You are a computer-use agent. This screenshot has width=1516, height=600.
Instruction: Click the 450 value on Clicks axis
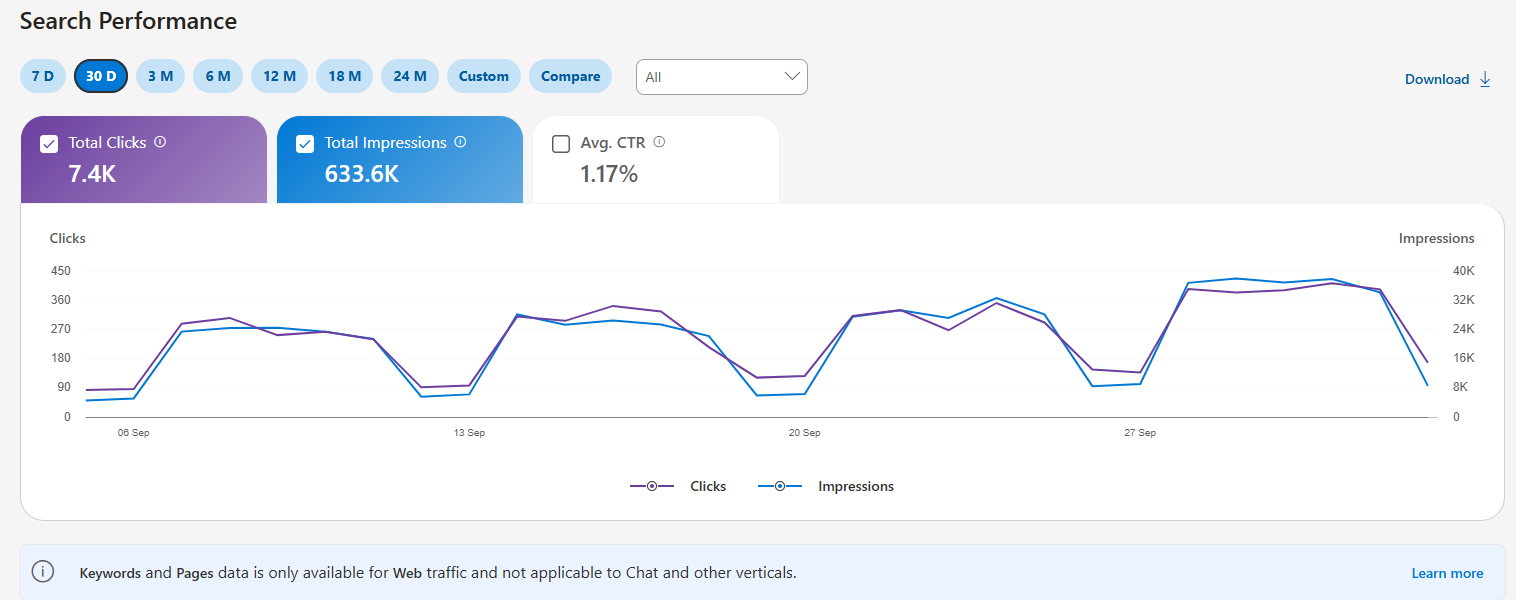pos(60,271)
